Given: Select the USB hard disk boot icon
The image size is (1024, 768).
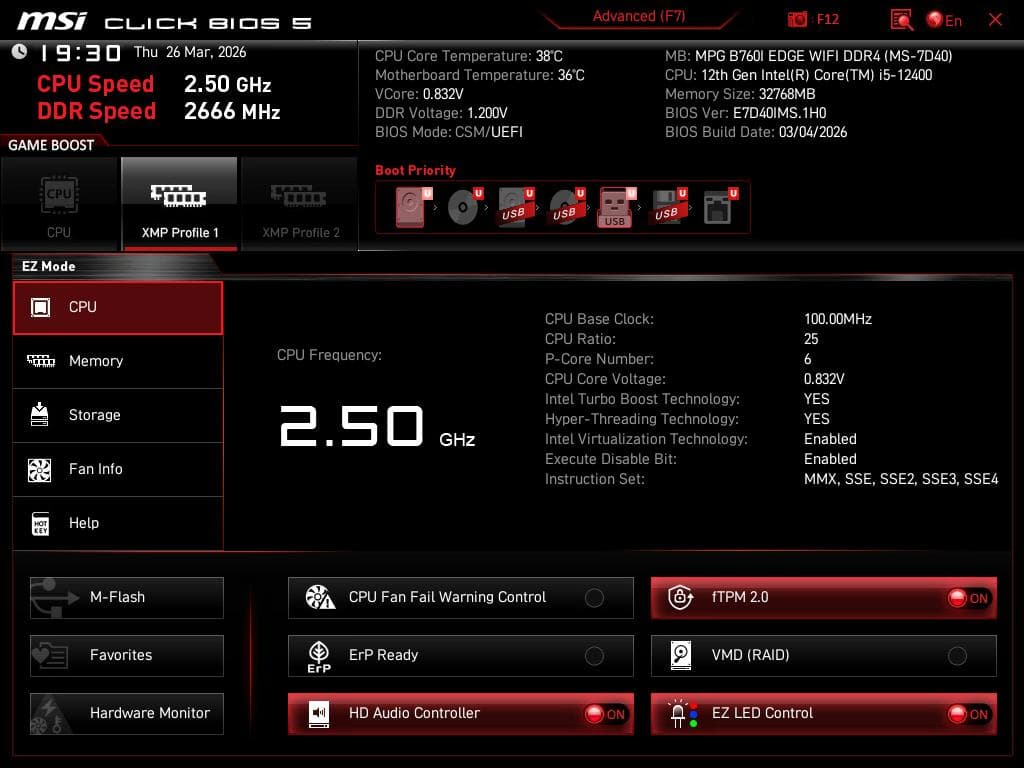Looking at the screenshot, I should tap(515, 207).
